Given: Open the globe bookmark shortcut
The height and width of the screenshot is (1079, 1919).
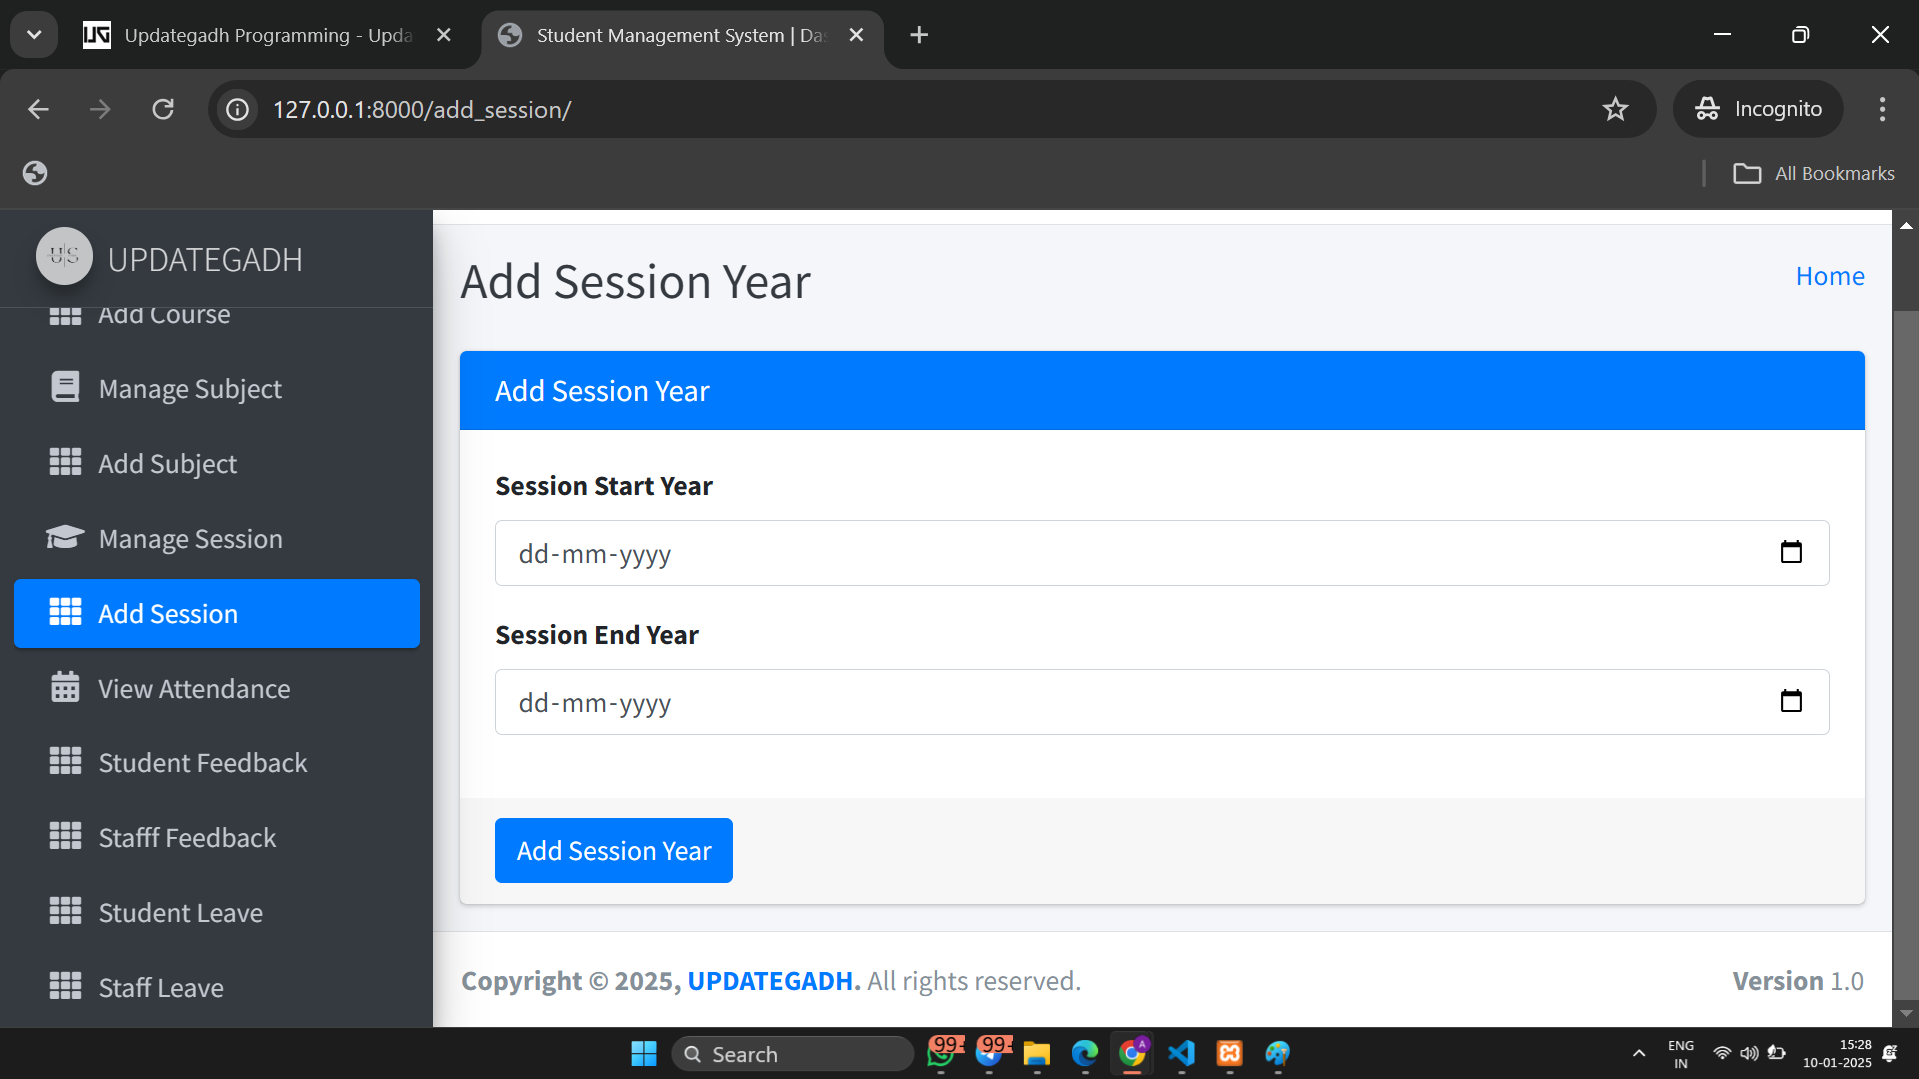Looking at the screenshot, I should click(x=35, y=173).
